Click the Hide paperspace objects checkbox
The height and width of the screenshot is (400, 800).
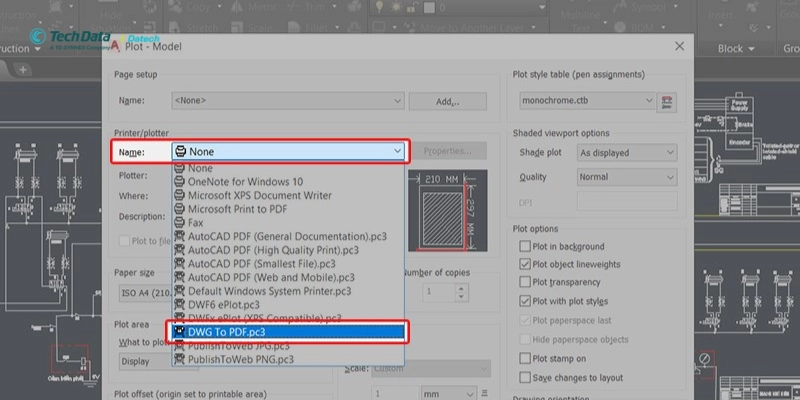click(x=524, y=339)
